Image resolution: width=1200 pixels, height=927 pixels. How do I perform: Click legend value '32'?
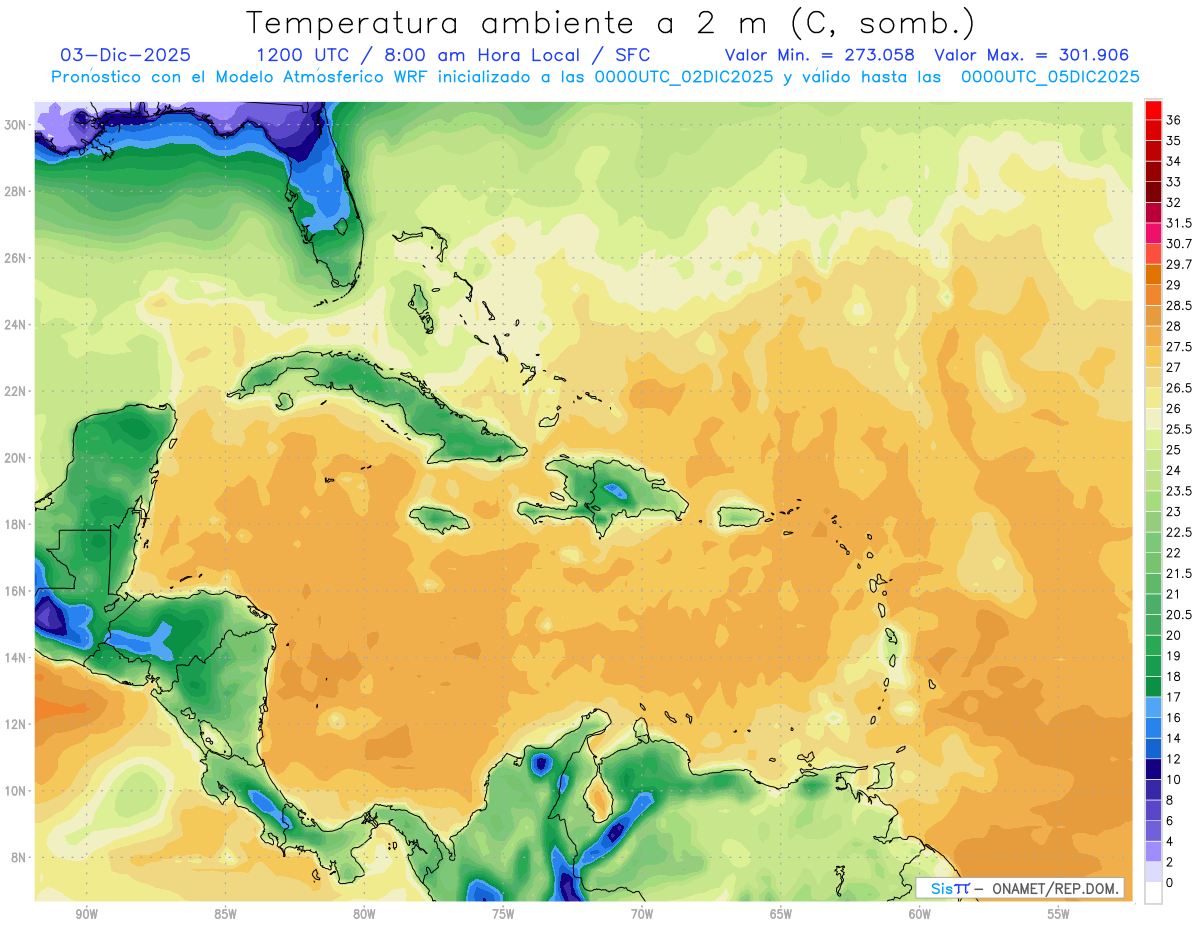[1173, 202]
